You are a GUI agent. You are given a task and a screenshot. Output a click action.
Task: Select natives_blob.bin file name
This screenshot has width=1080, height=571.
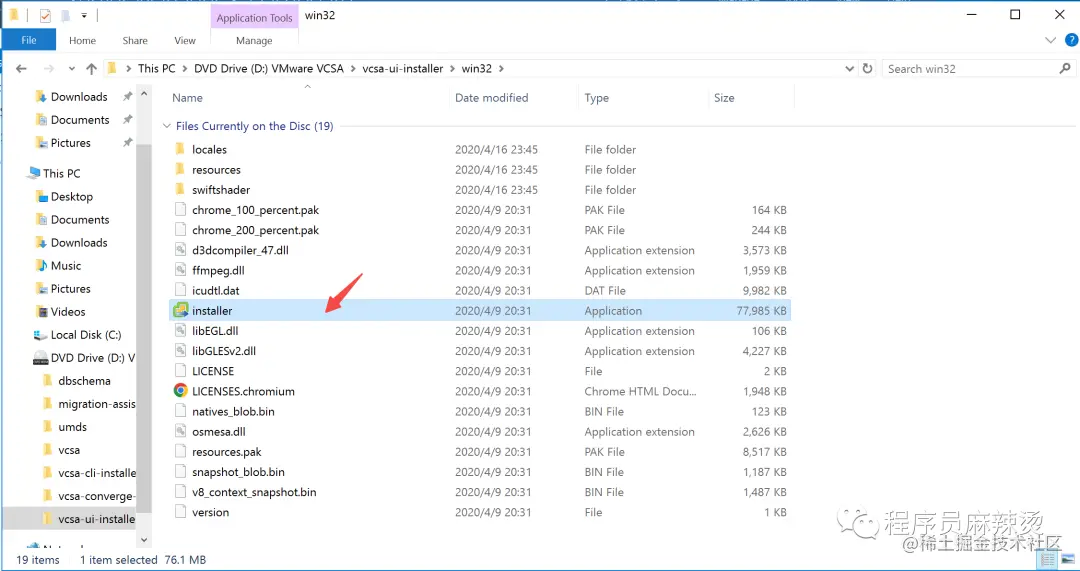233,411
